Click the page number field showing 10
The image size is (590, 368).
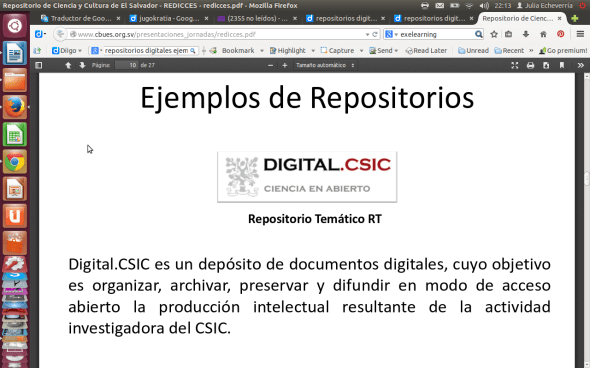point(126,65)
